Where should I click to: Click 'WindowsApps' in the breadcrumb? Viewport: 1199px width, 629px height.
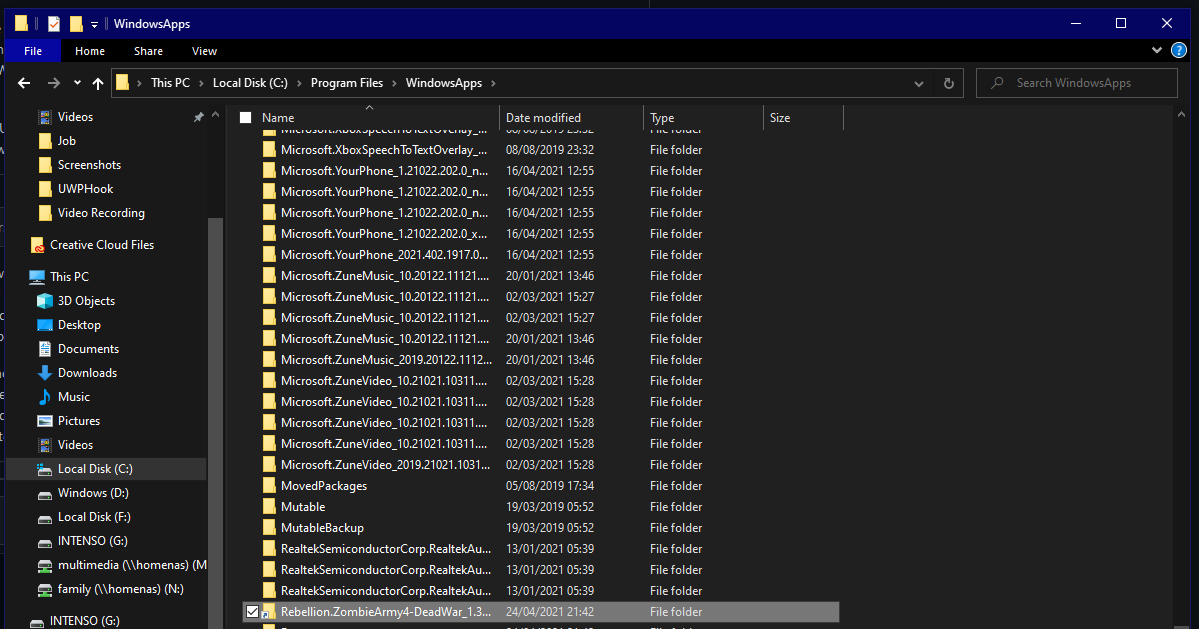(444, 83)
